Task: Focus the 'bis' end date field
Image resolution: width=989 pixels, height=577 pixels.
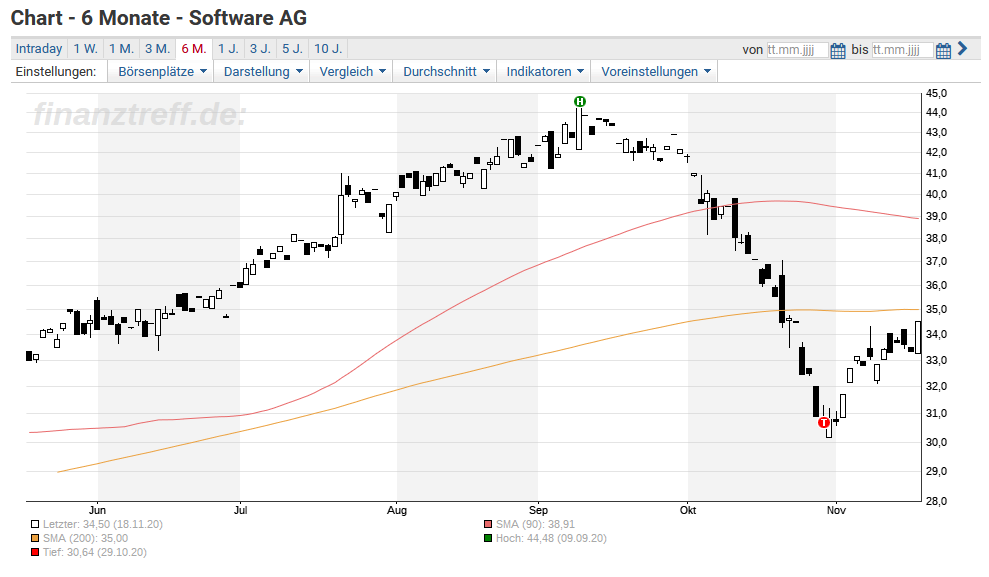Action: (x=903, y=50)
